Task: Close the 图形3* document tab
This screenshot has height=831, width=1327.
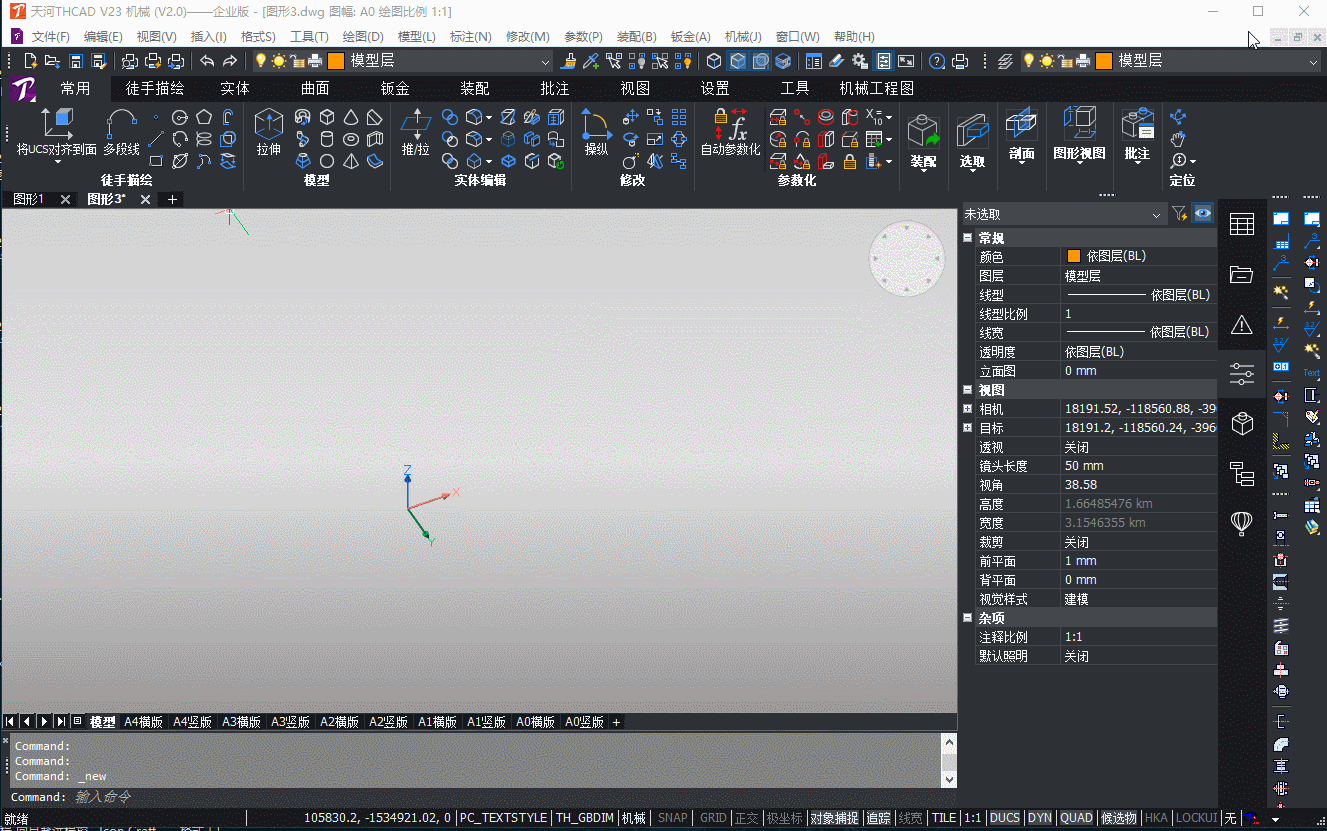Action: 145,200
